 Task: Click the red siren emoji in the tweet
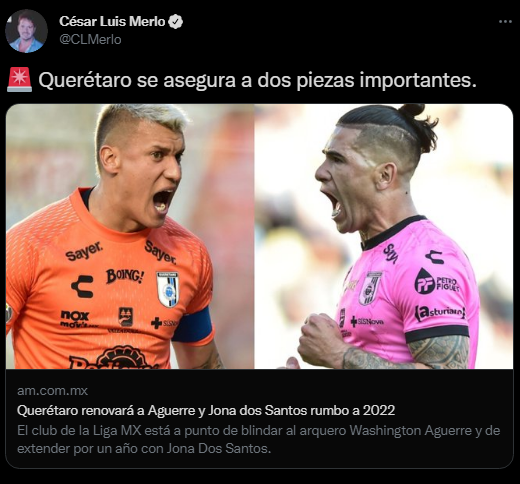pos(19,79)
